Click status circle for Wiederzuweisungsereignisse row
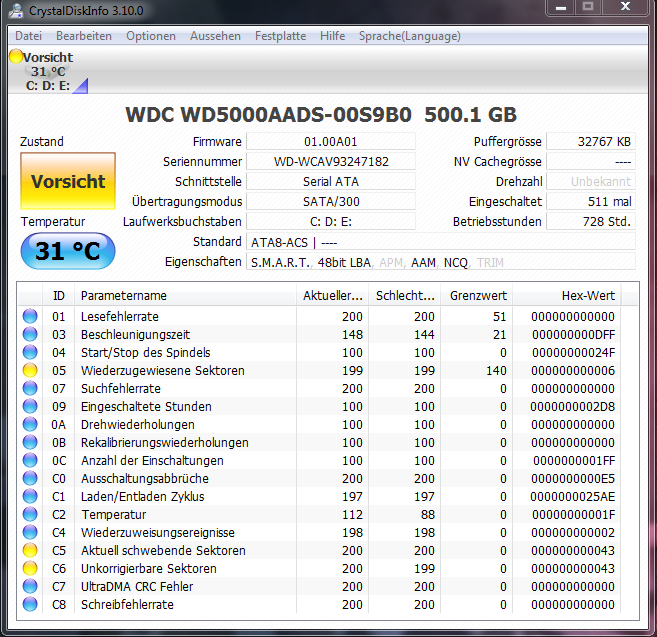Screen dimensions: 657x637 coord(30,532)
